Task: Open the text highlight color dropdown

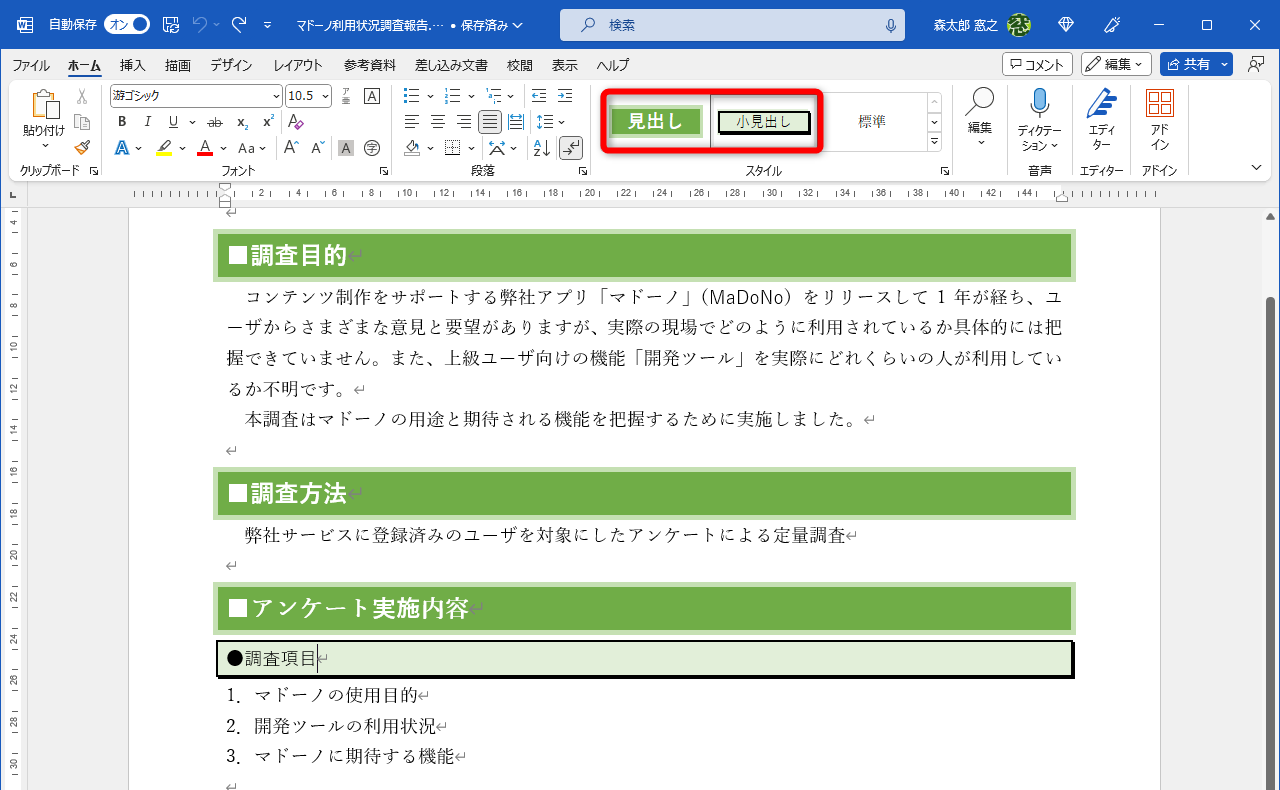Action: [182, 148]
